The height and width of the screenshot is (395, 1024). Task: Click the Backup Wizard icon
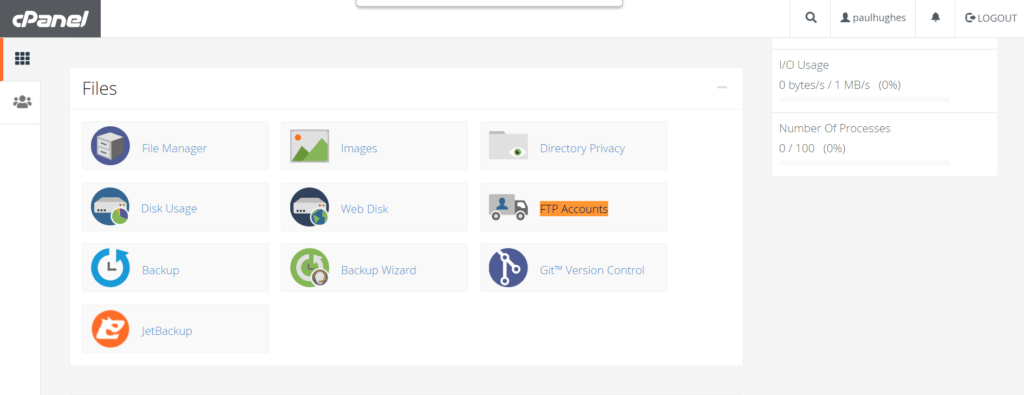click(310, 268)
